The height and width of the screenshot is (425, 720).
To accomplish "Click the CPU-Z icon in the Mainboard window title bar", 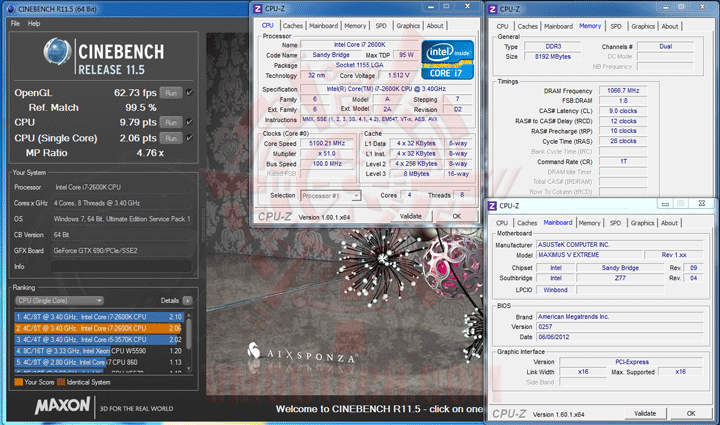I will point(493,206).
